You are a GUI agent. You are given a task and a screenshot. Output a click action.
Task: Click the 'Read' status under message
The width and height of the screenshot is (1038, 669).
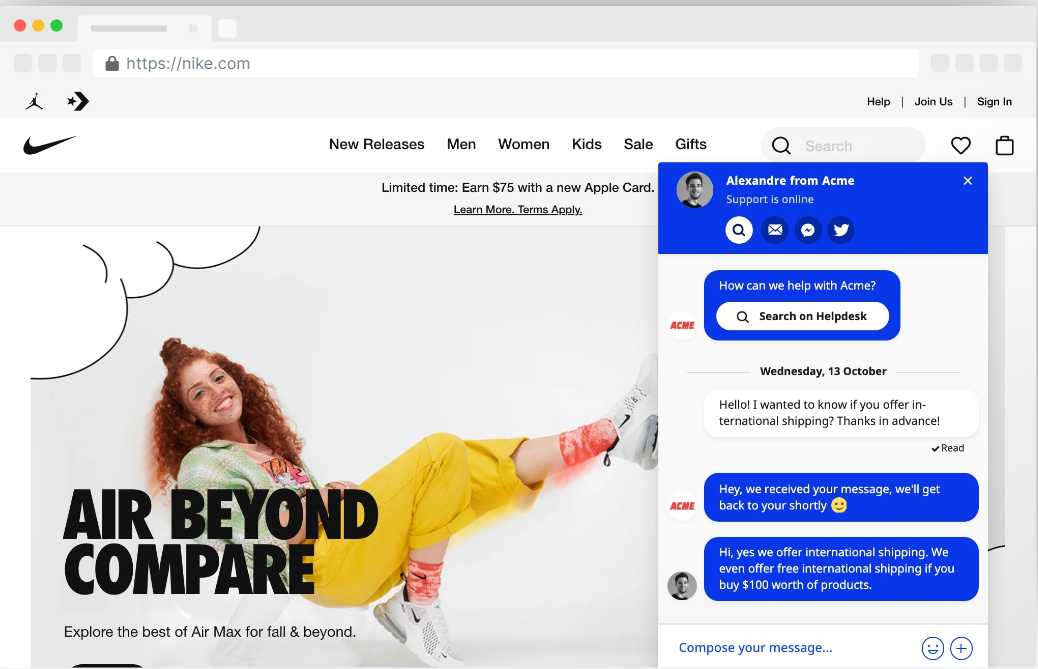click(948, 448)
